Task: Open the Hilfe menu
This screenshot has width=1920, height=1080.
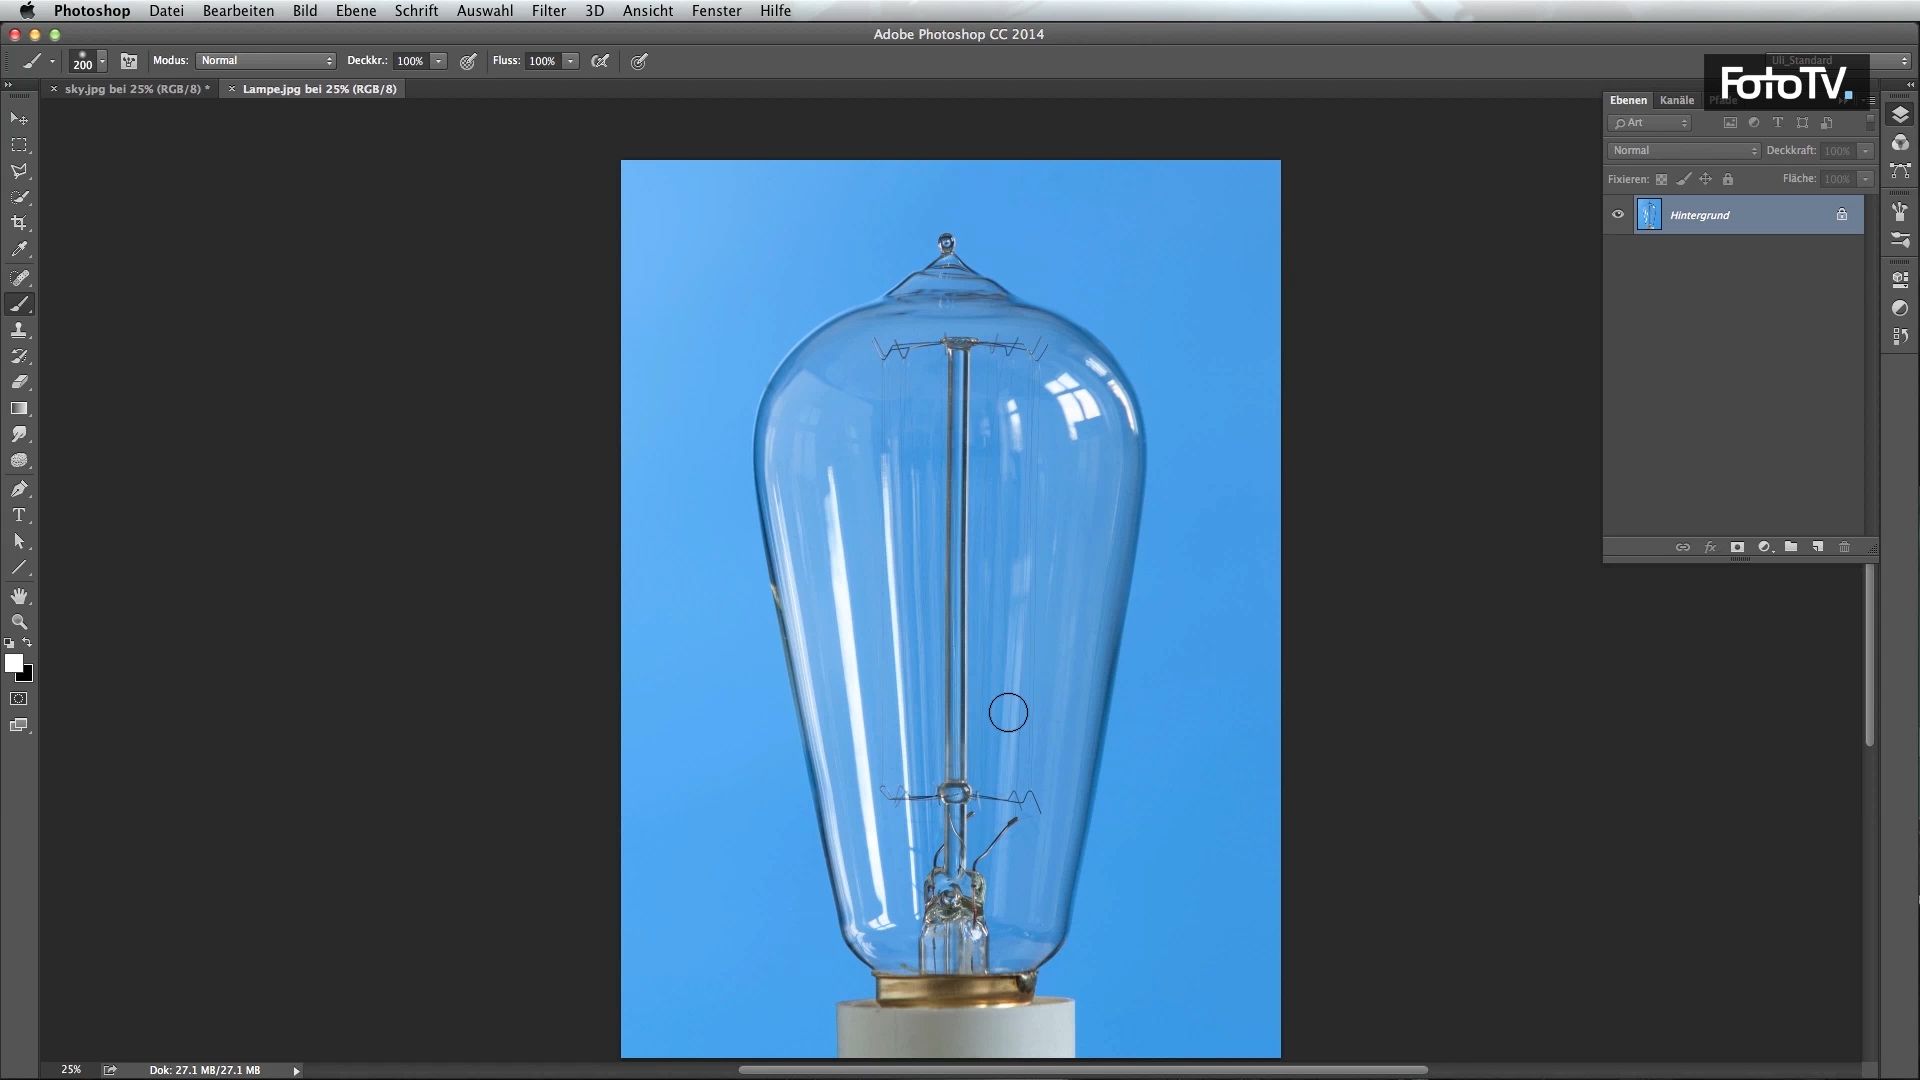Action: pyautogui.click(x=775, y=10)
